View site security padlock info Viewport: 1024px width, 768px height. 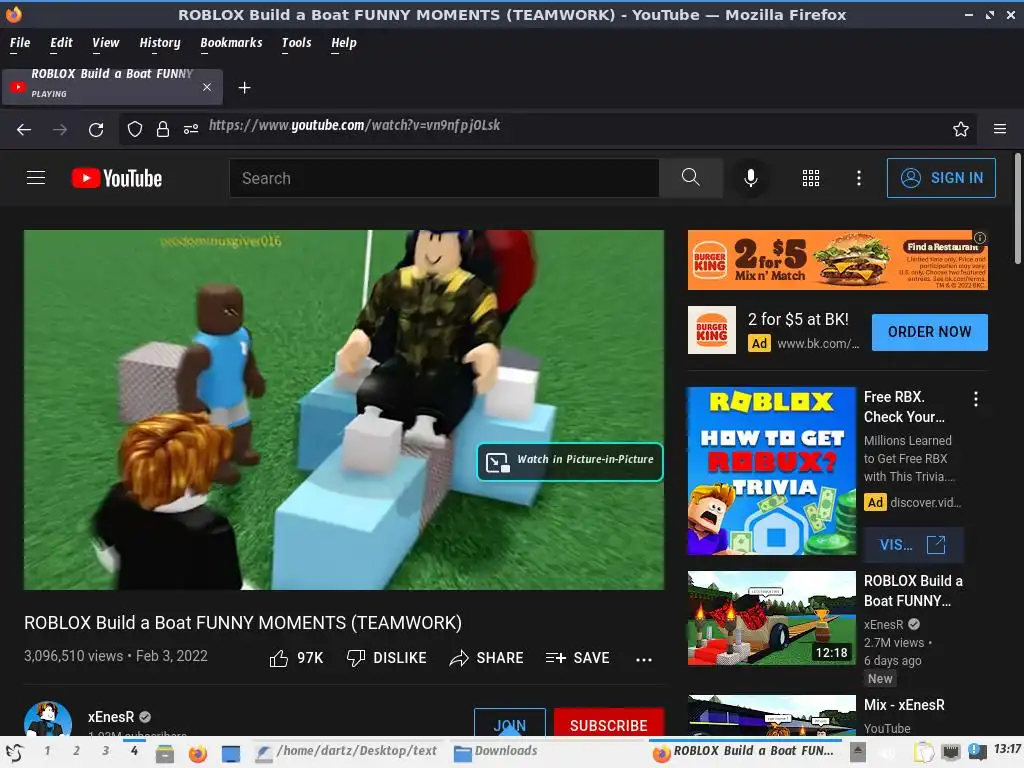[x=163, y=129]
